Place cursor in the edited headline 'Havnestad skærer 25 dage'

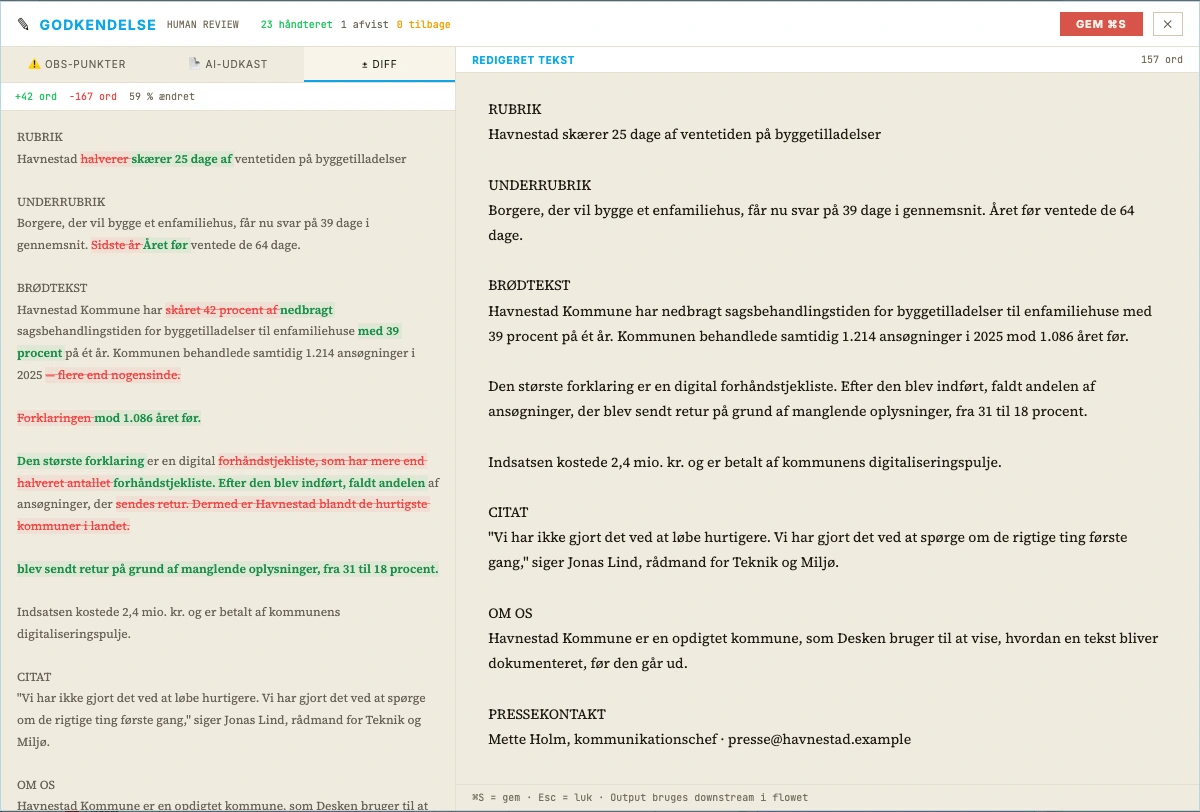(x=684, y=134)
